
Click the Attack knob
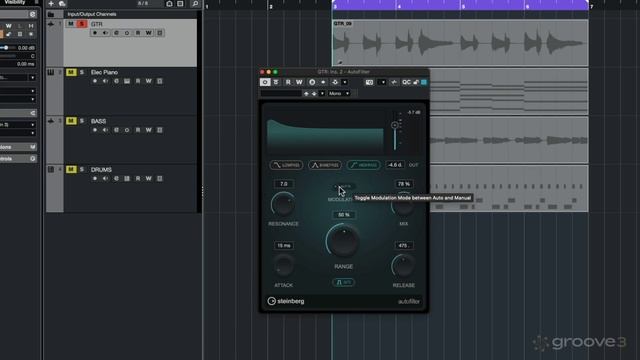click(283, 266)
